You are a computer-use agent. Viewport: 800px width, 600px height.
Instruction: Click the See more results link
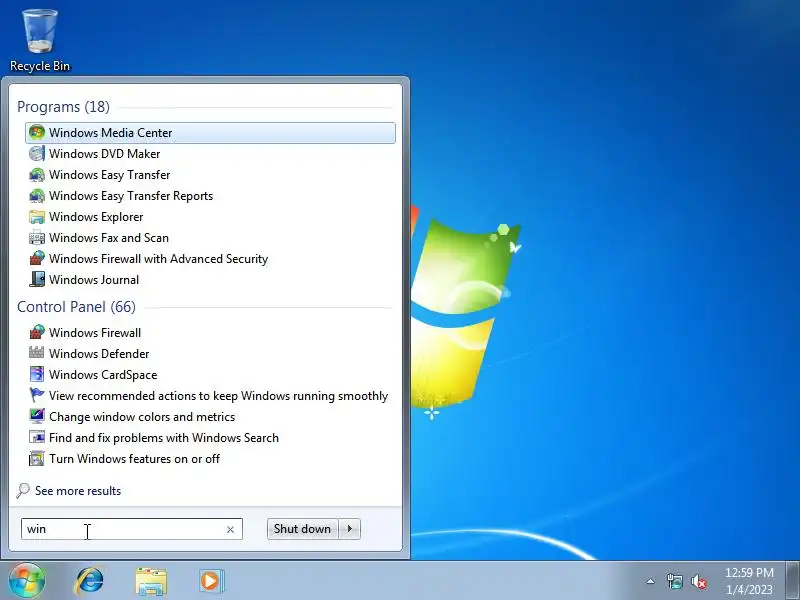(x=78, y=491)
